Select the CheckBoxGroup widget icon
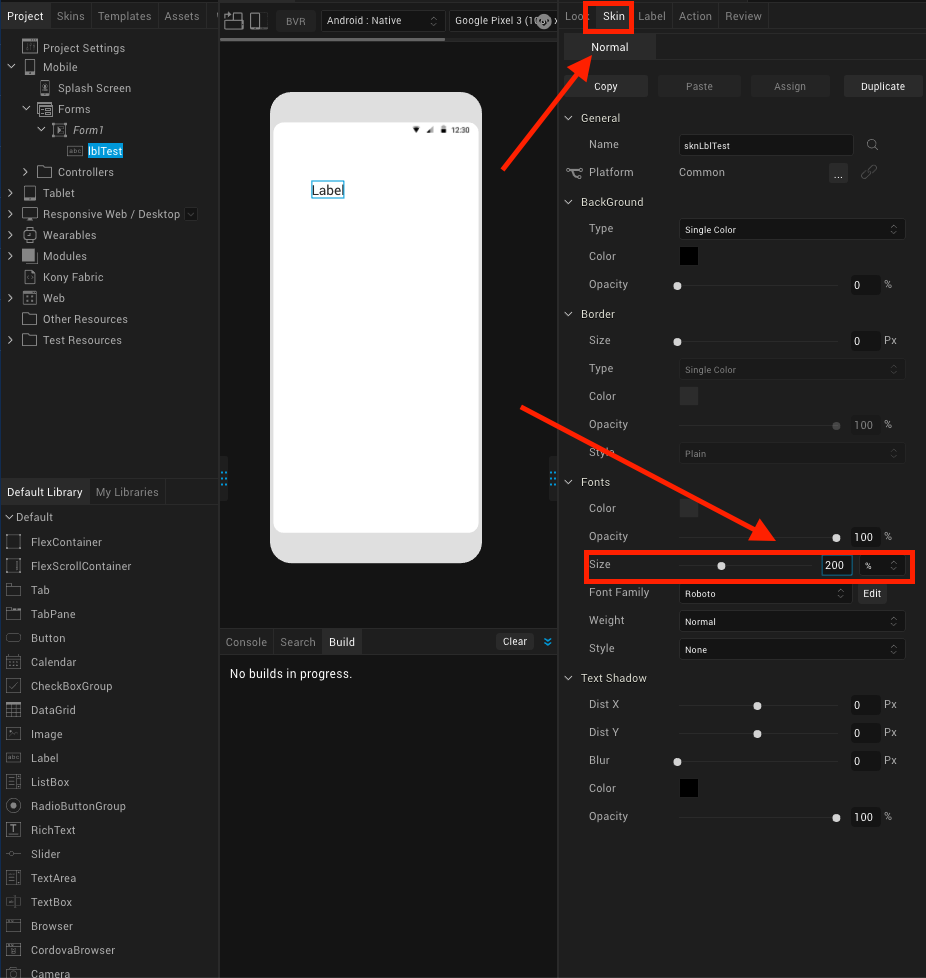Screen dimensions: 926x978 (13, 685)
